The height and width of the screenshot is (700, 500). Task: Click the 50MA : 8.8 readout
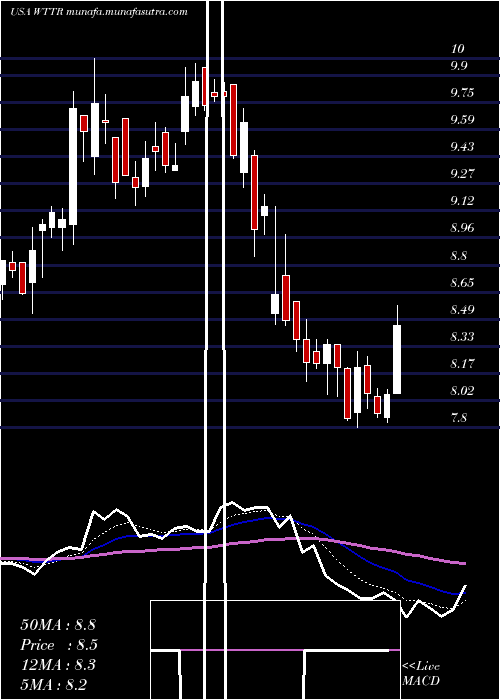coord(58,625)
